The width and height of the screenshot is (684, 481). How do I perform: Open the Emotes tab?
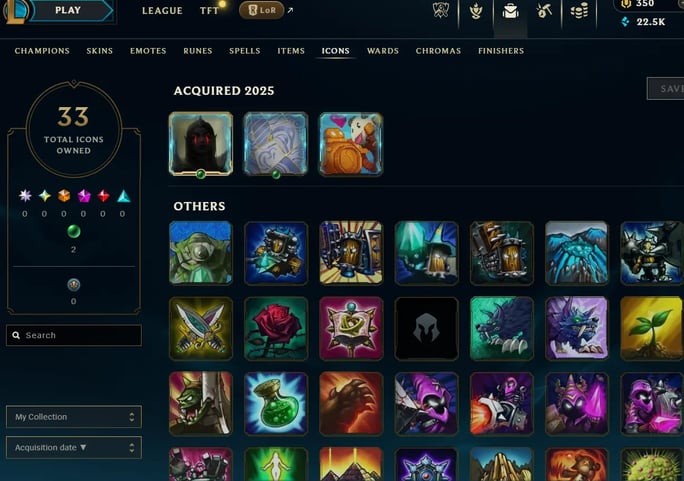tap(148, 51)
